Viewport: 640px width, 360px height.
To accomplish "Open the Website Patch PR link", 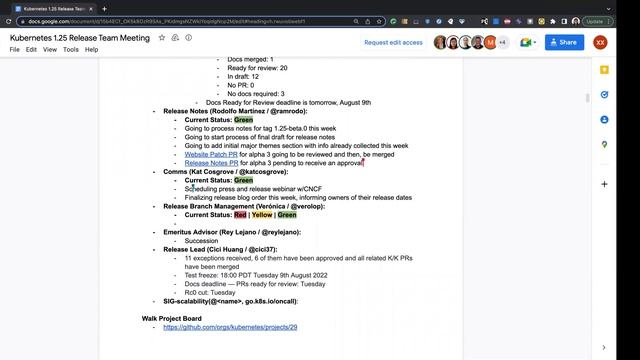I will coord(211,154).
